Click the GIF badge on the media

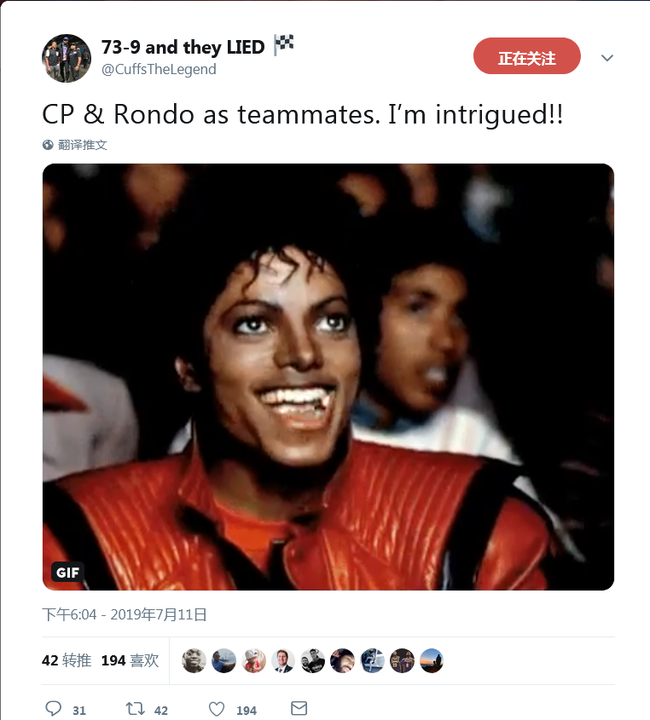click(x=67, y=572)
